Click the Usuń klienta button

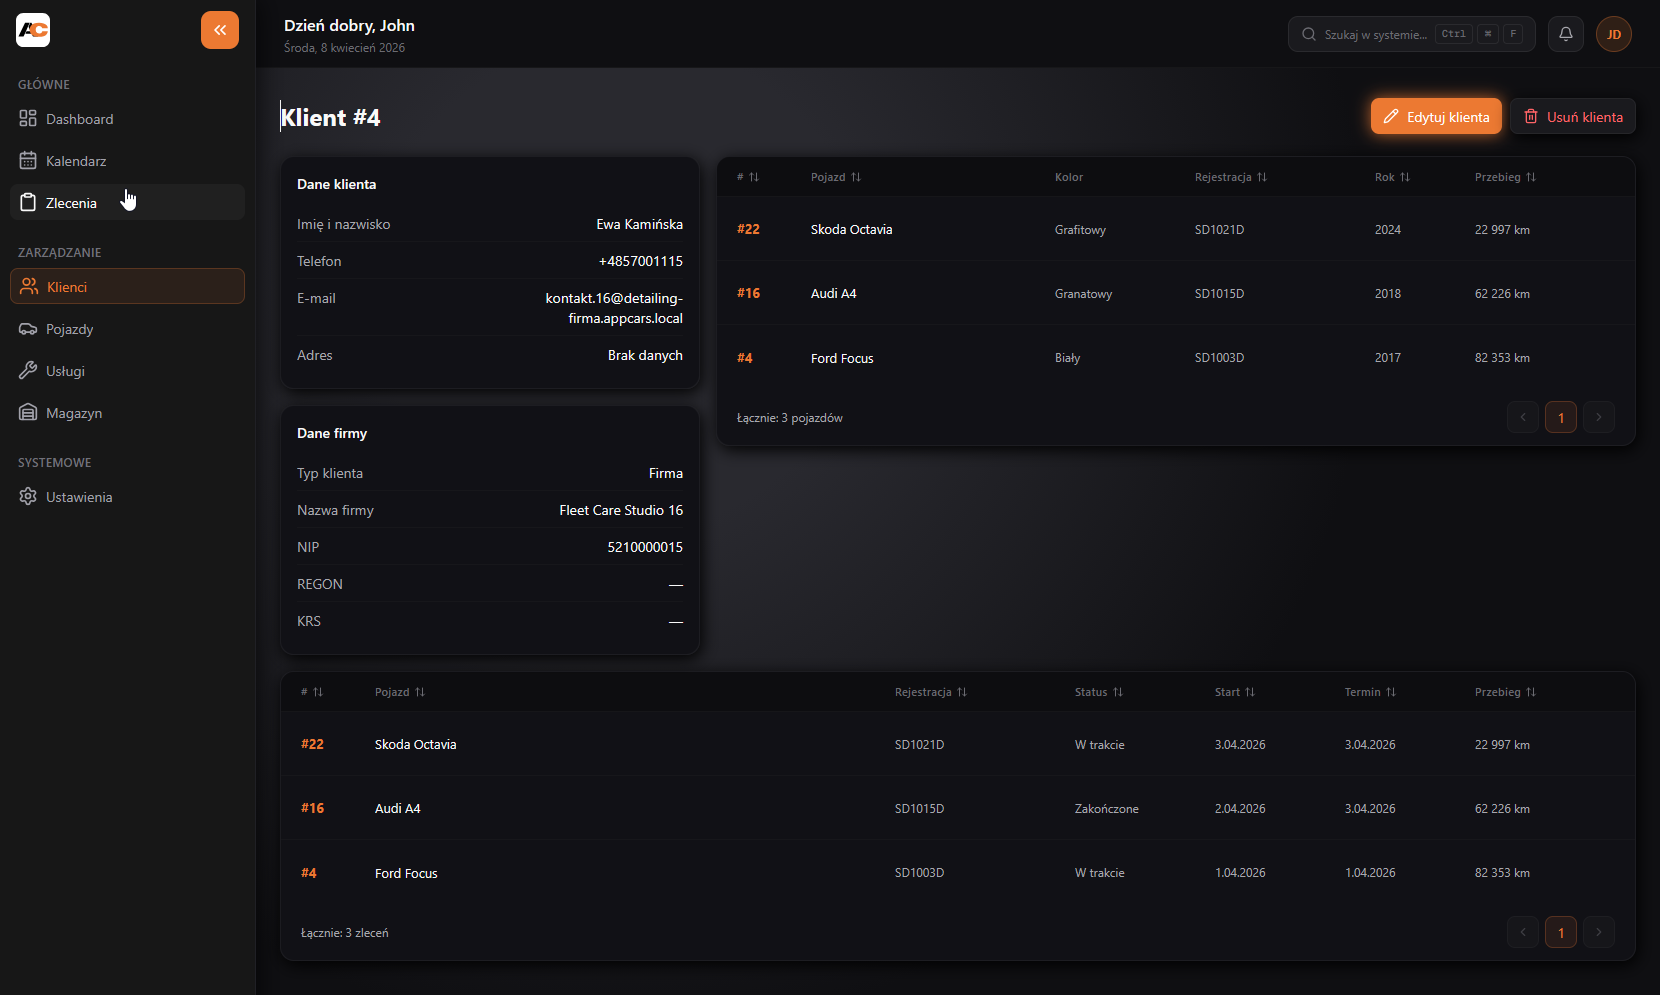click(x=1572, y=117)
